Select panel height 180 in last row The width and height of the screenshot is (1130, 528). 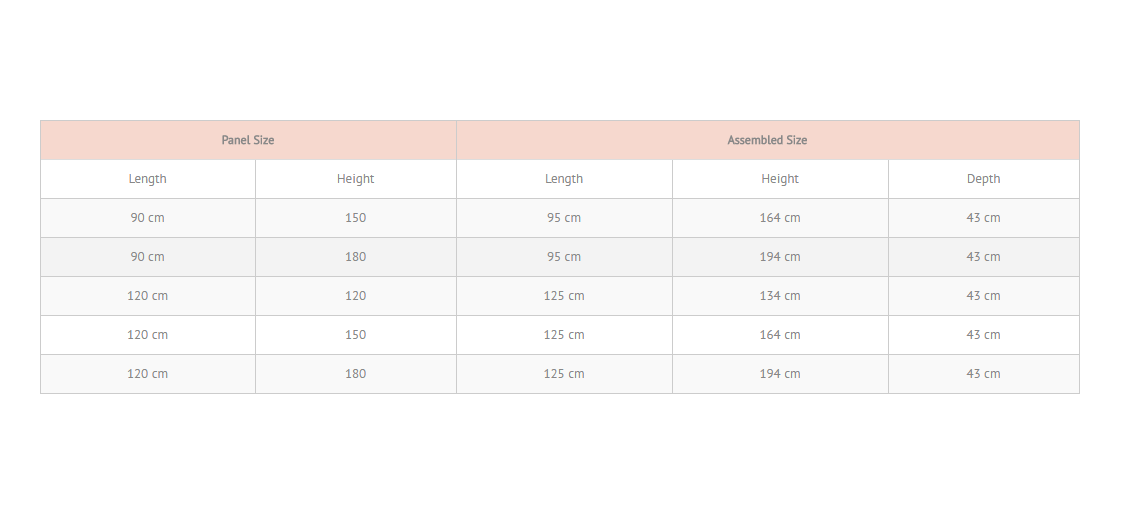click(355, 373)
